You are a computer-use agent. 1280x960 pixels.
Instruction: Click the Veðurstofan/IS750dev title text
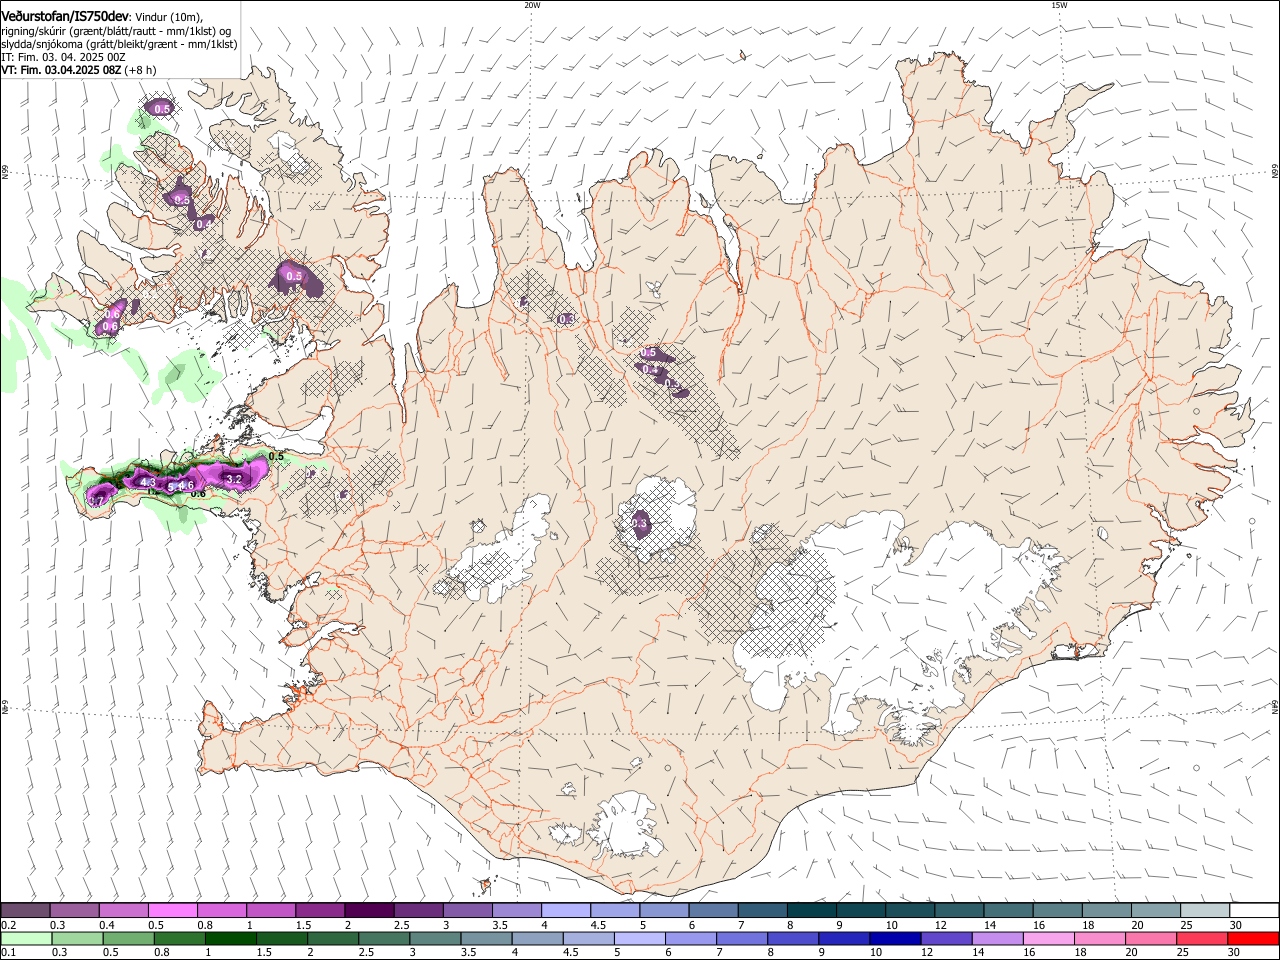[65, 16]
